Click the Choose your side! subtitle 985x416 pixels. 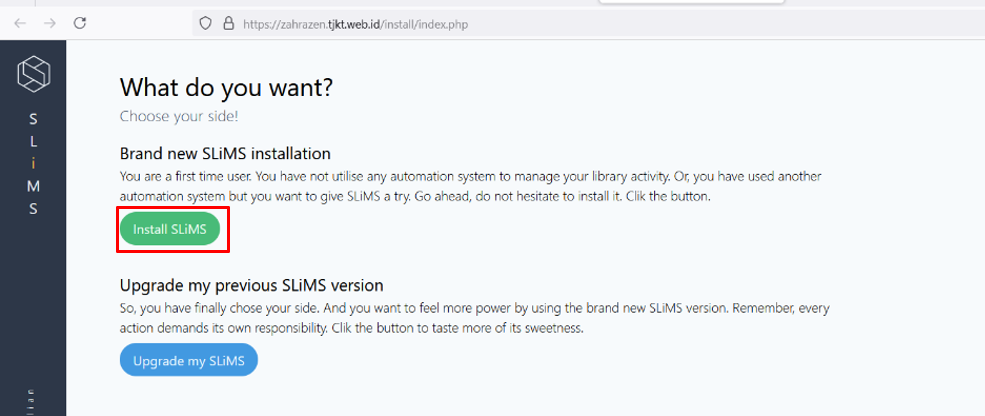(x=179, y=116)
